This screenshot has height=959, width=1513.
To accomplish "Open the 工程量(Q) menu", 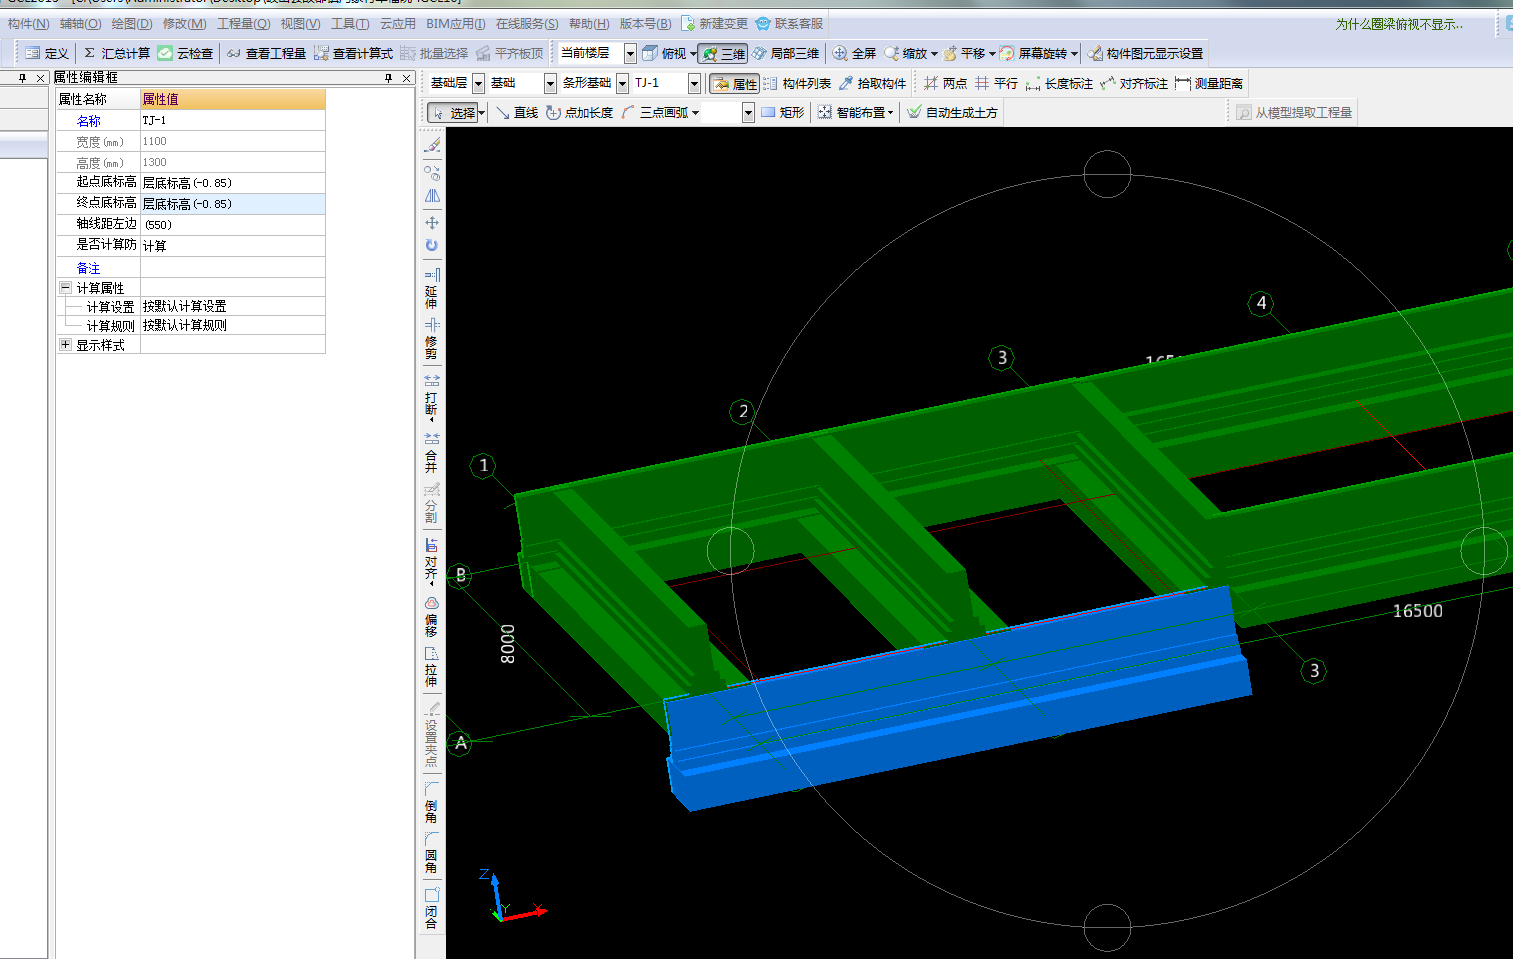I will [x=243, y=24].
